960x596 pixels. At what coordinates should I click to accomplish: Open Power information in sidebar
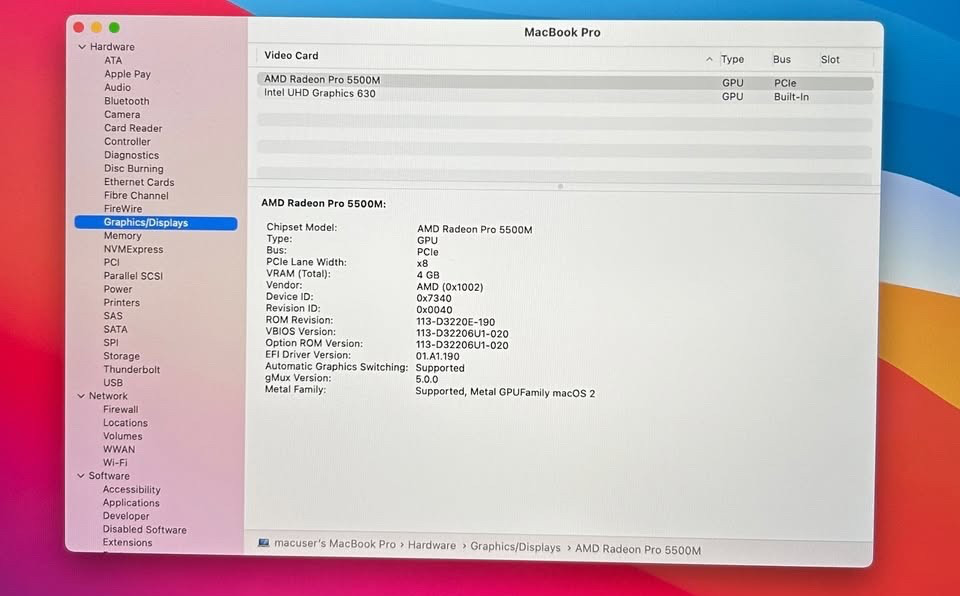pos(118,289)
